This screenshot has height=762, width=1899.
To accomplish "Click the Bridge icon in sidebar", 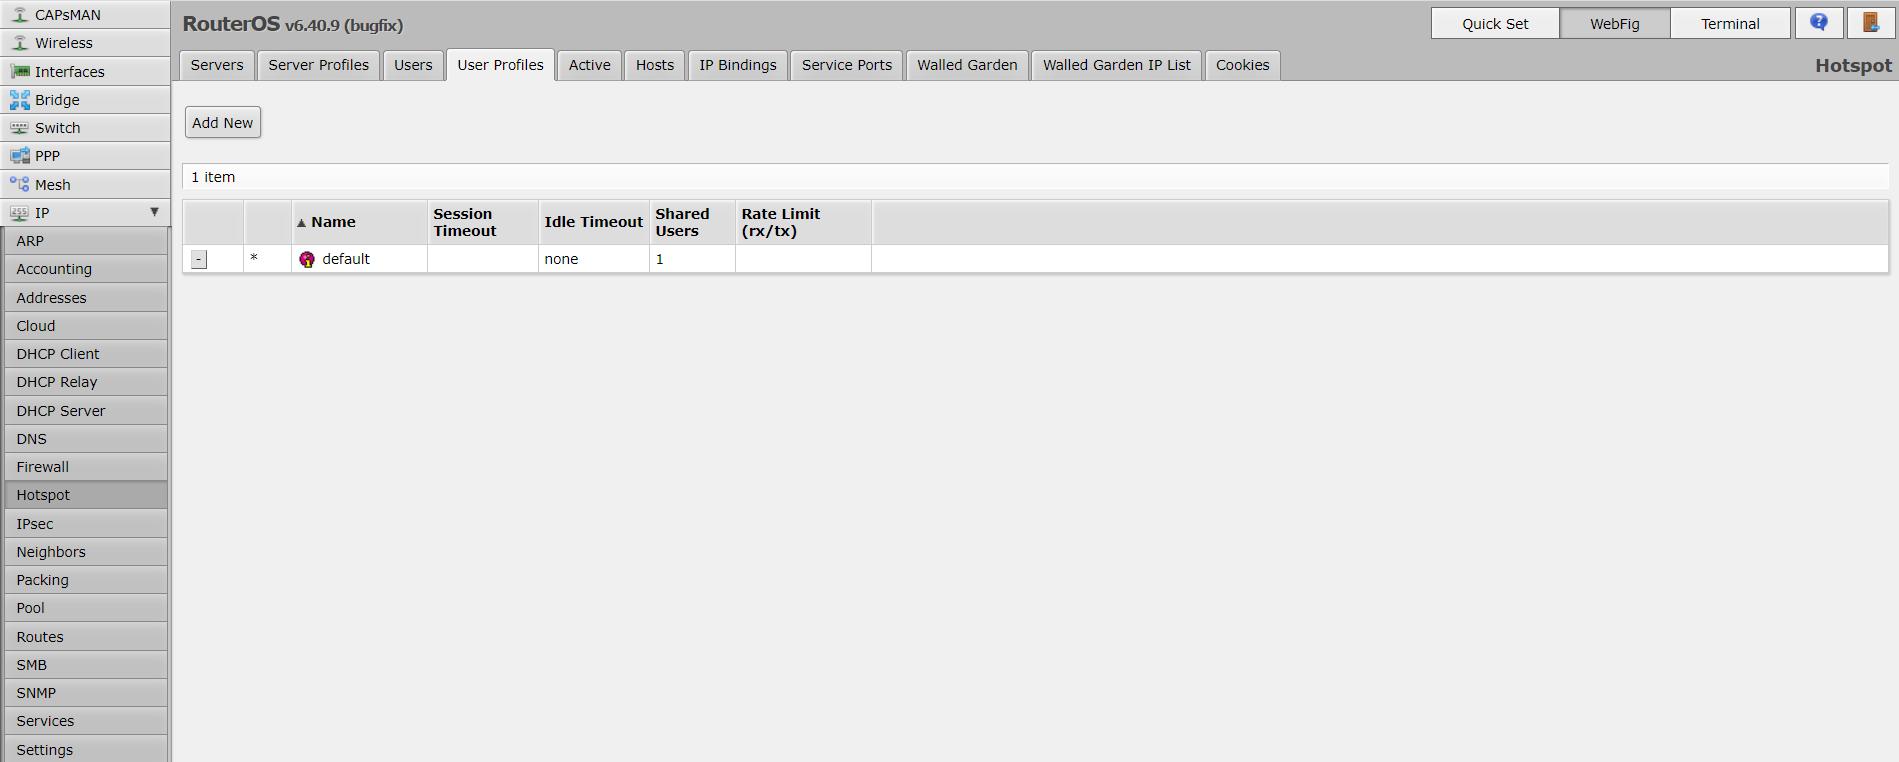I will tap(20, 100).
